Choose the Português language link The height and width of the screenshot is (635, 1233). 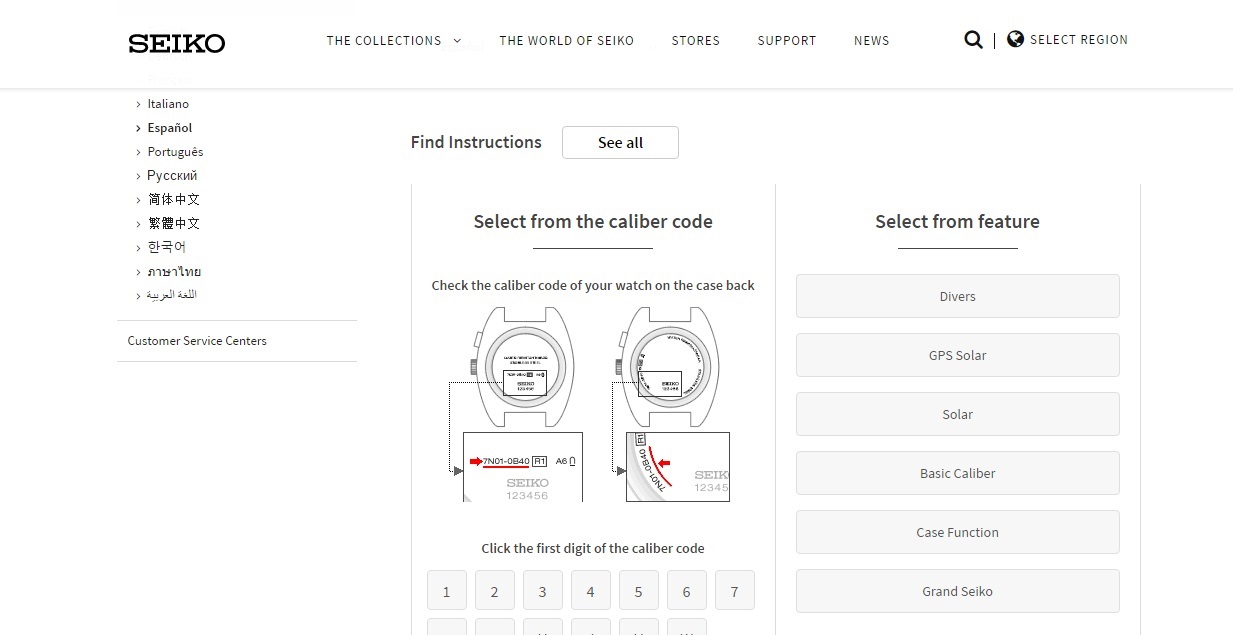click(175, 152)
